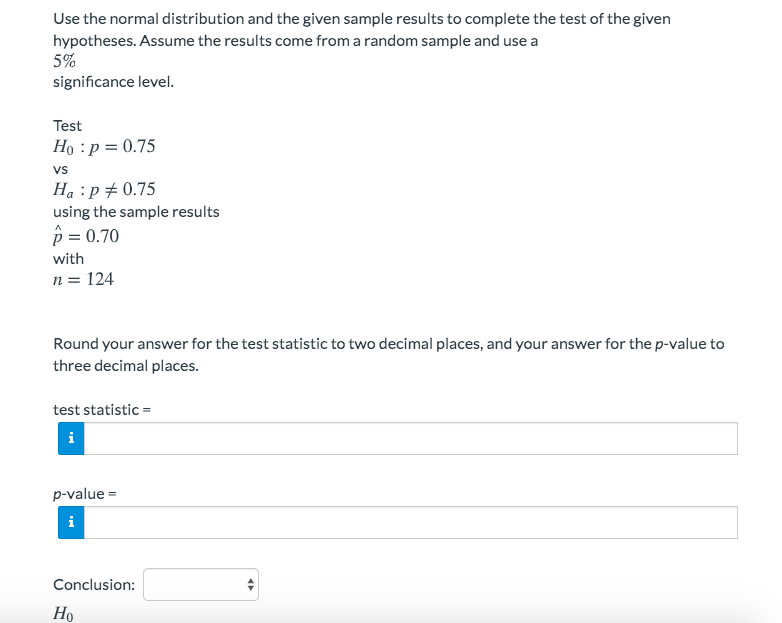Viewport: 782px width, 623px height.
Task: Focus the test statistic answer box
Action: coord(410,438)
